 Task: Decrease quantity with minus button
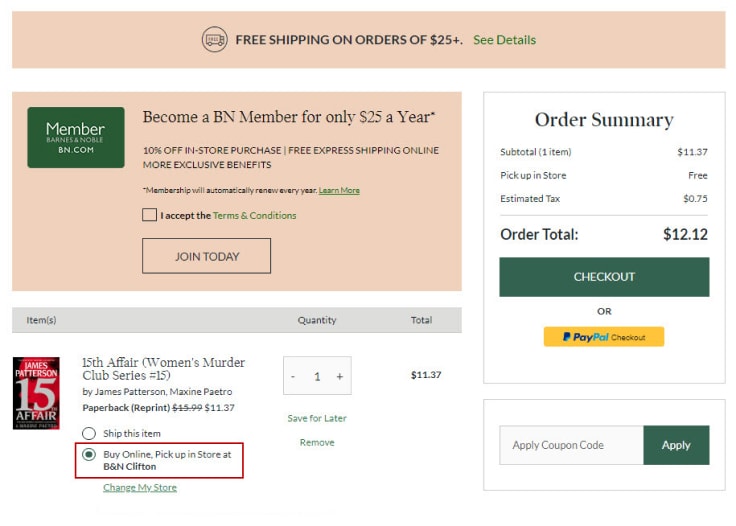[x=293, y=376]
